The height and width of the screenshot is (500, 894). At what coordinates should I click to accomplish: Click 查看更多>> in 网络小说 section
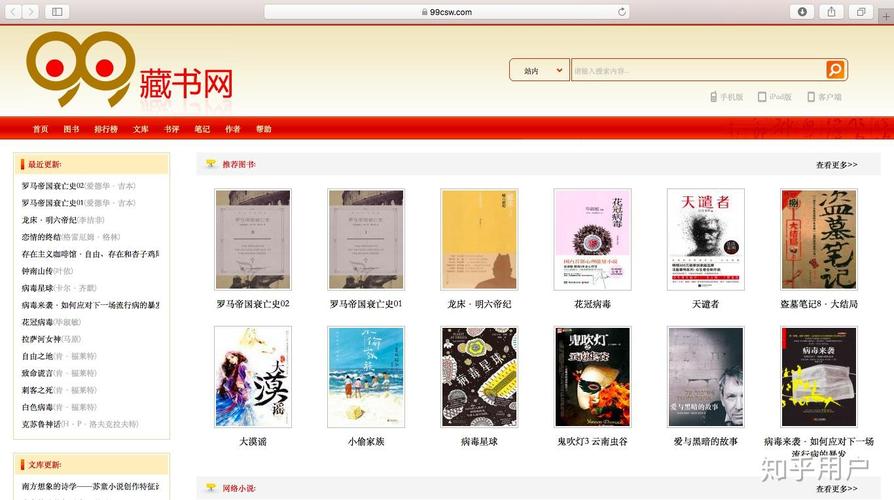click(x=836, y=489)
